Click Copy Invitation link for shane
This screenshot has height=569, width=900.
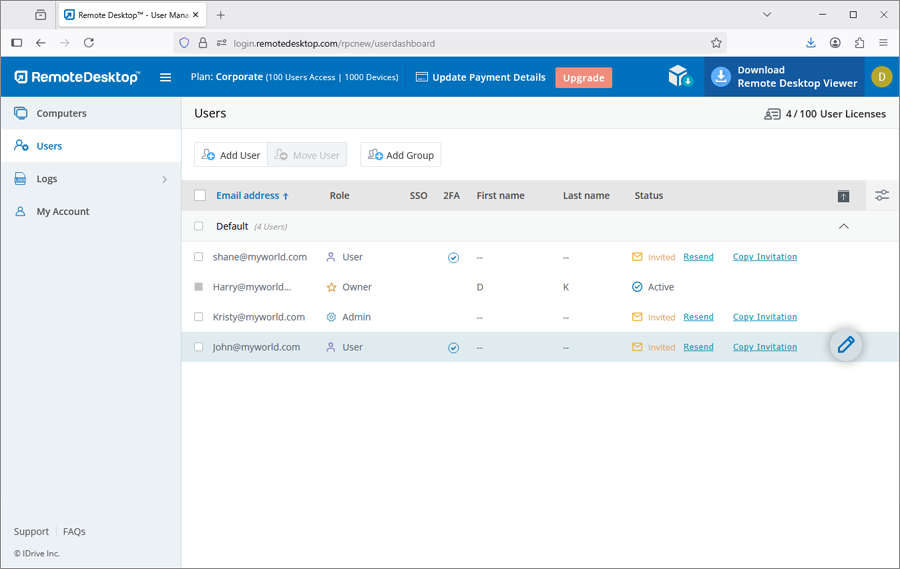(x=764, y=257)
